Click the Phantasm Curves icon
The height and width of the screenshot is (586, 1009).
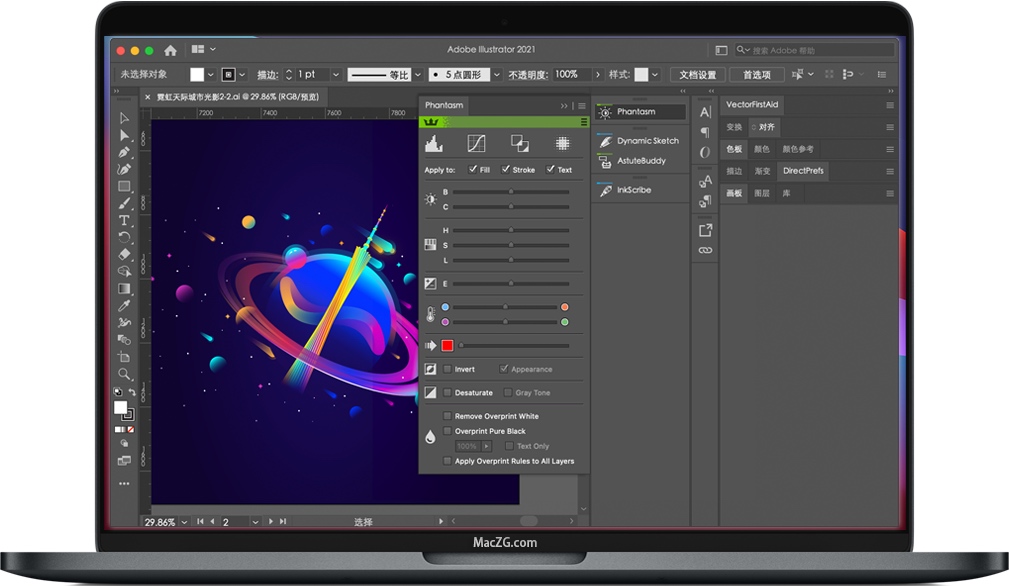(x=477, y=144)
